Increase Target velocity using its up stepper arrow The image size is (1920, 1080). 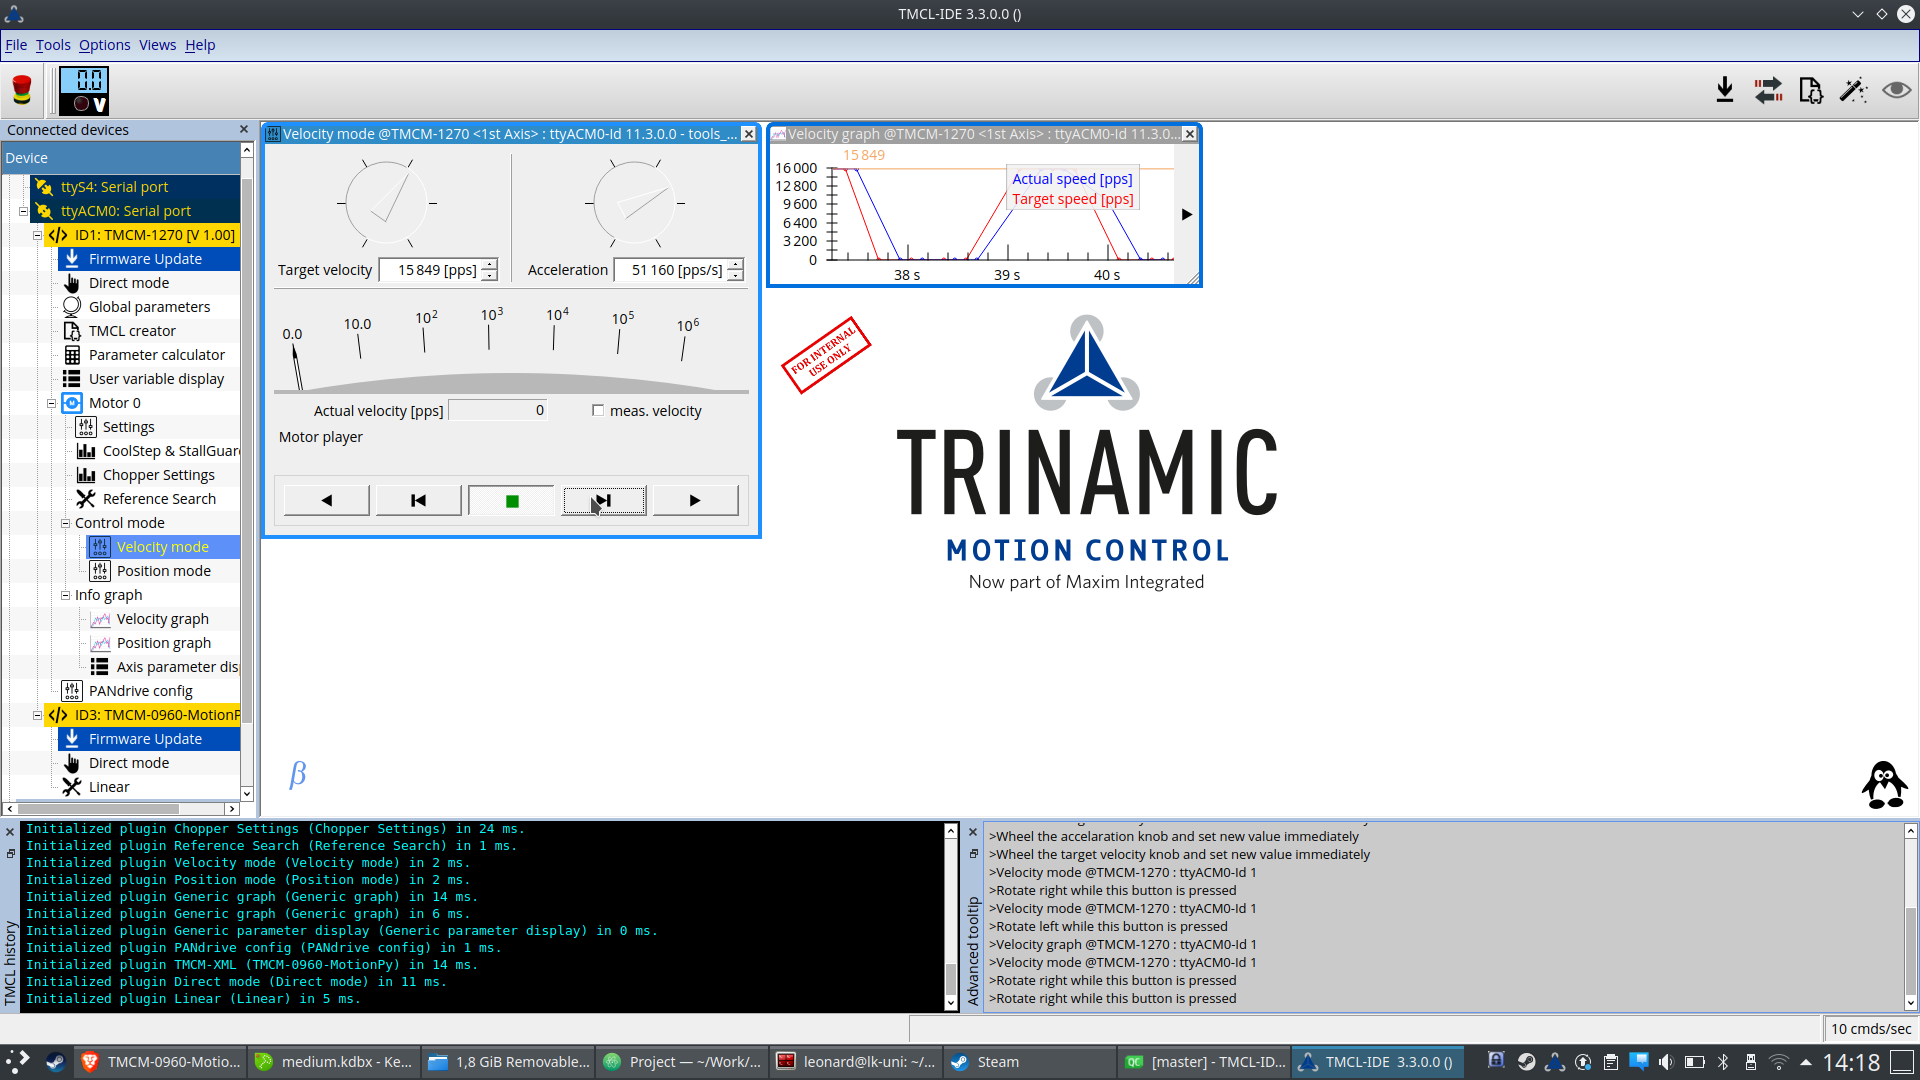point(488,264)
